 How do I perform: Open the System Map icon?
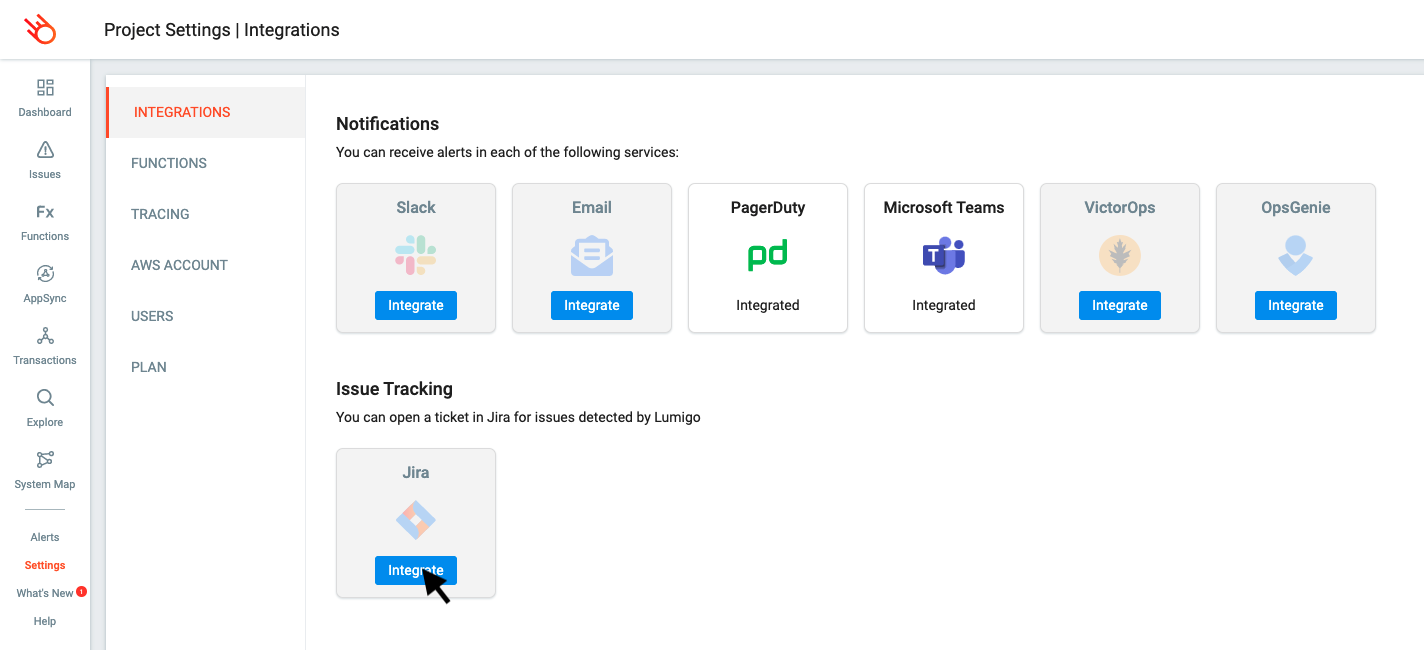pos(45,459)
